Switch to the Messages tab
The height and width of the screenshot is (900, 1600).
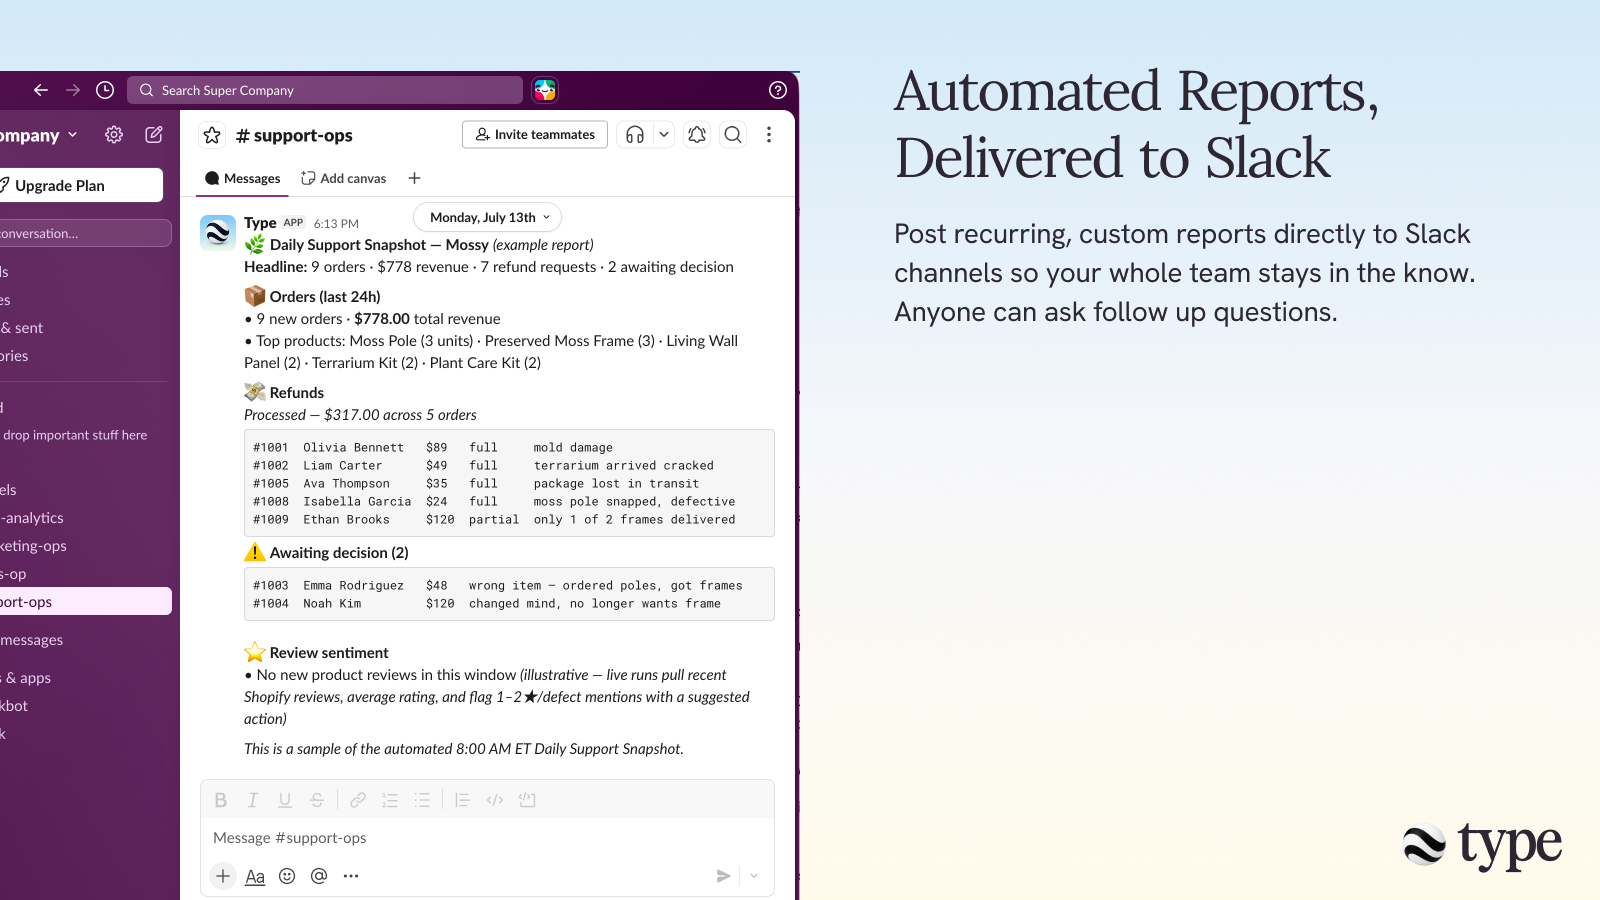click(242, 178)
